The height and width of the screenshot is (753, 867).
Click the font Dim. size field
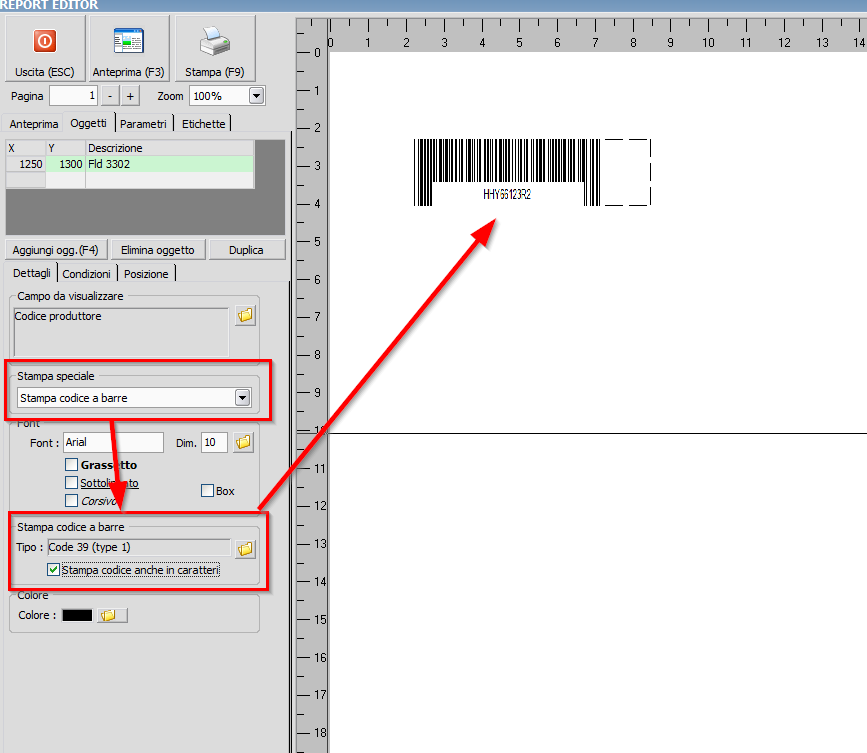[x=214, y=442]
